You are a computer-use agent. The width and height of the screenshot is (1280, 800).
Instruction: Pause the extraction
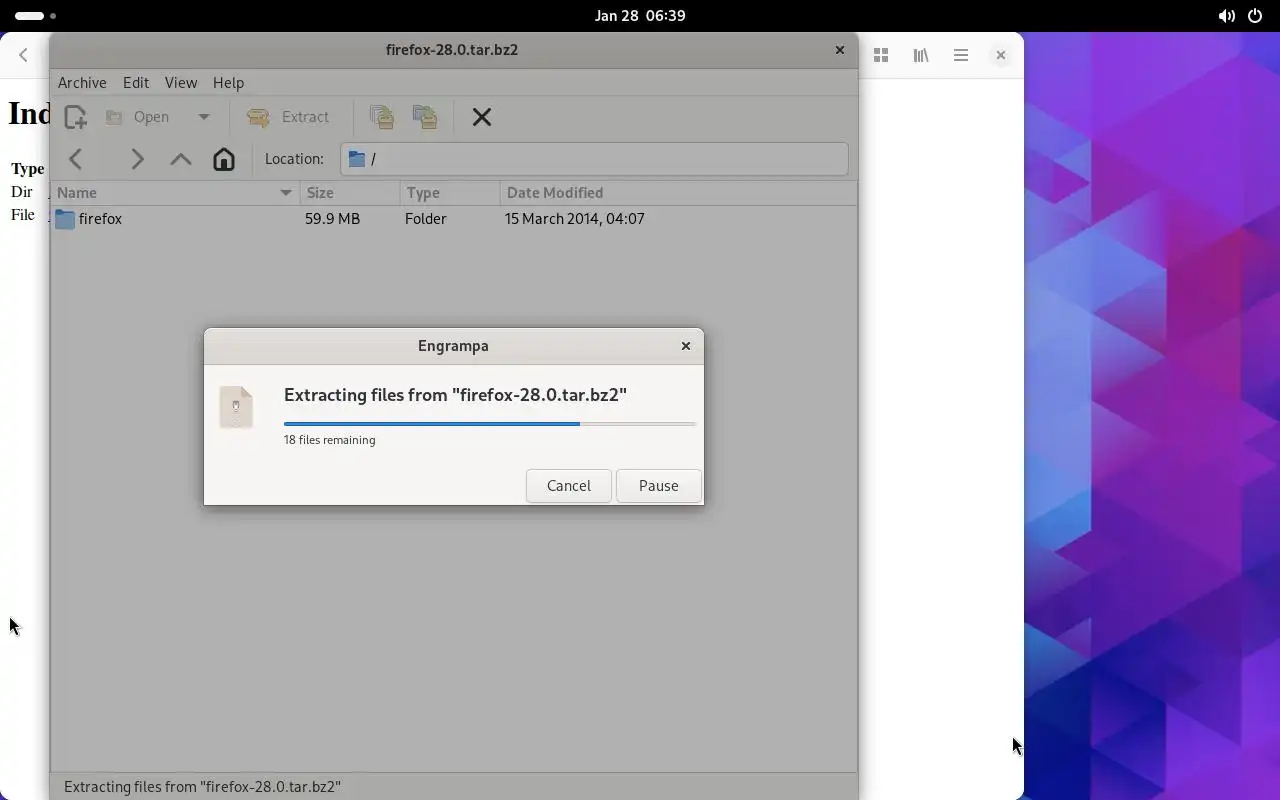point(659,486)
